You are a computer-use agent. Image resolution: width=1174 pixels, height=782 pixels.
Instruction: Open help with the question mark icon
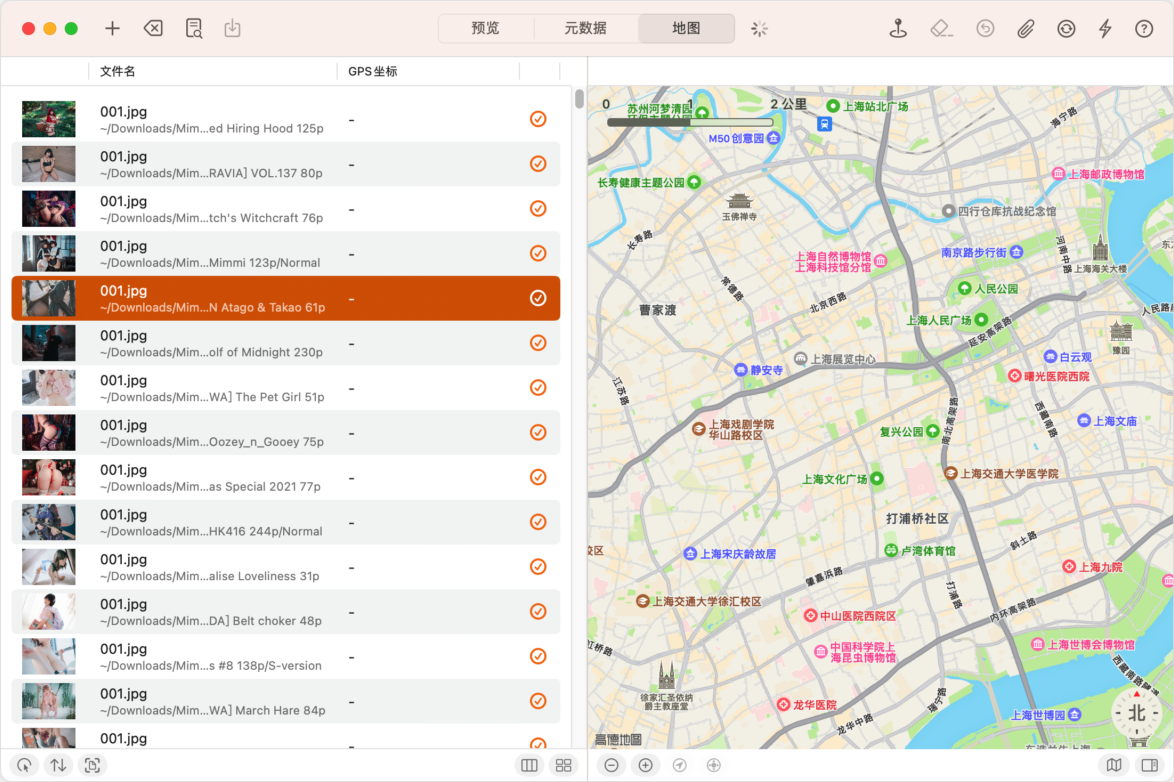[1144, 28]
